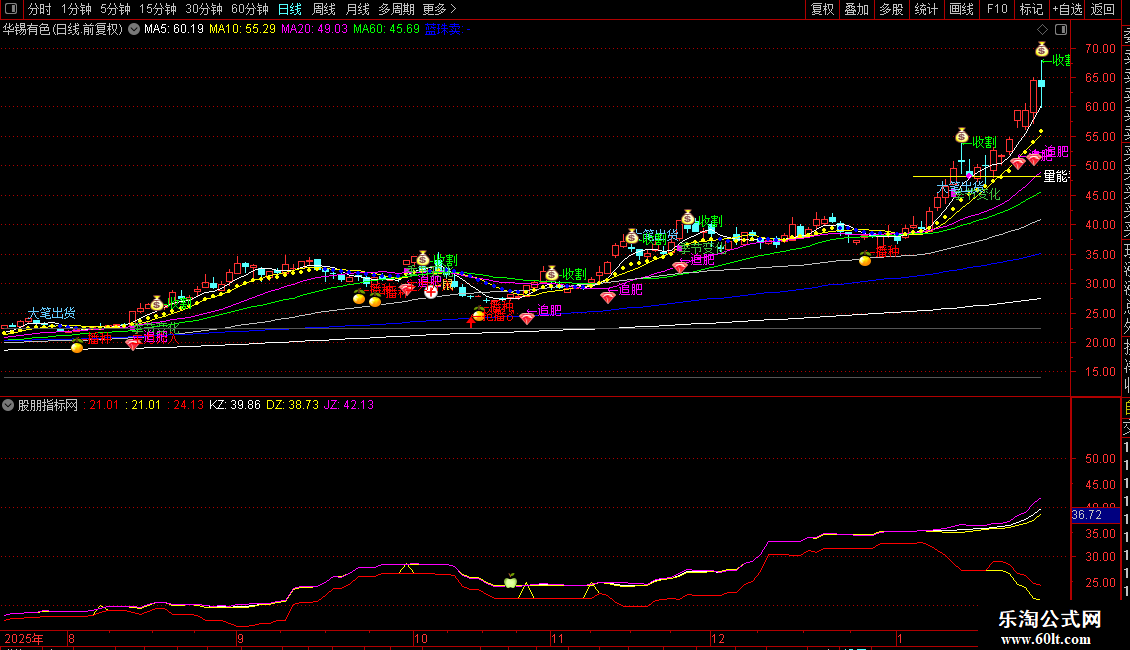Activate the 画线 drawing tool
Viewport: 1130px width, 650px height.
pos(961,9)
